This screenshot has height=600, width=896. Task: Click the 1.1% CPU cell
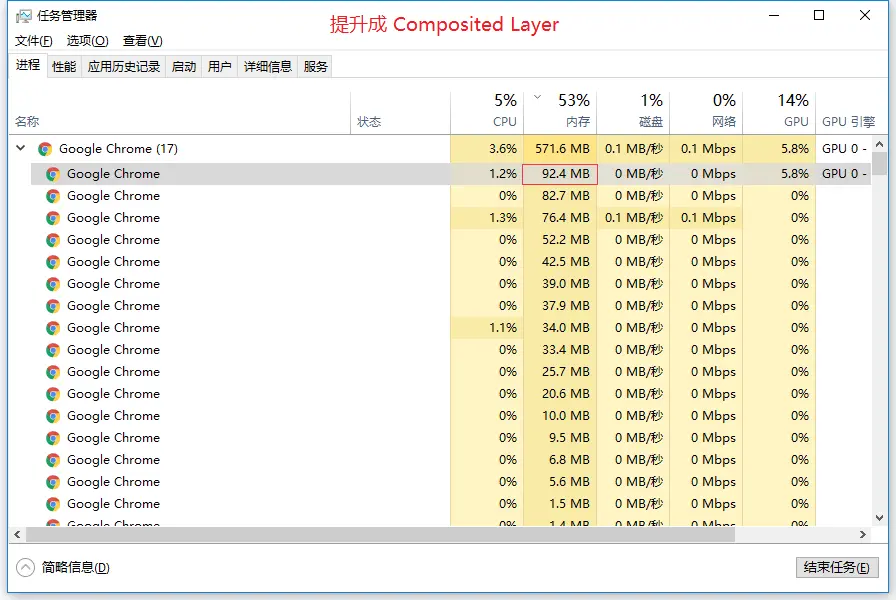click(x=487, y=328)
